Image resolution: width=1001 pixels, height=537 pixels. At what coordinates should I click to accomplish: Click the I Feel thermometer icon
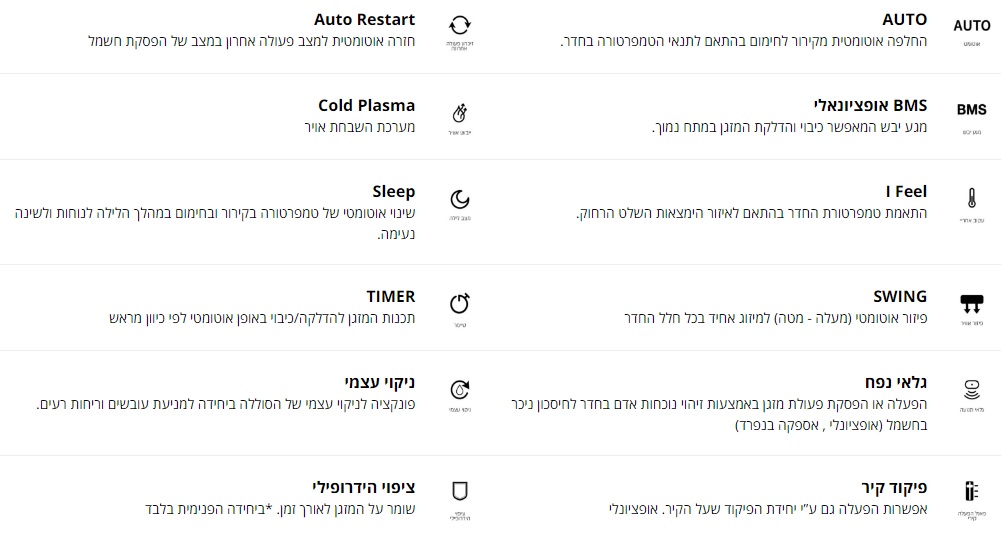[x=971, y=197]
